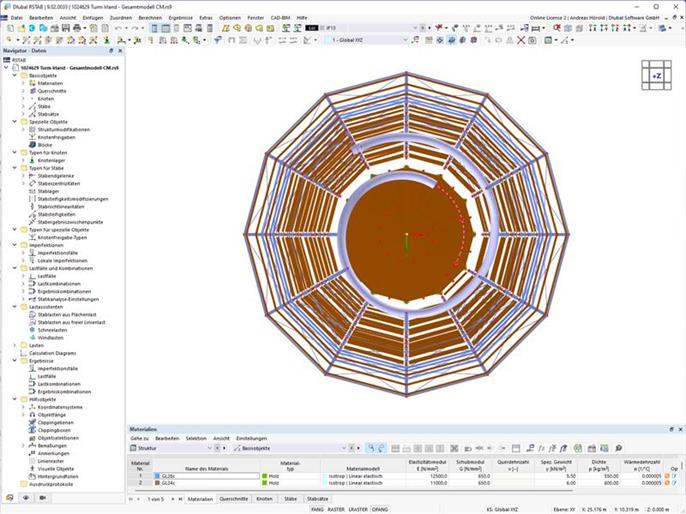Click the New model icon in the toolbar

point(10,28)
